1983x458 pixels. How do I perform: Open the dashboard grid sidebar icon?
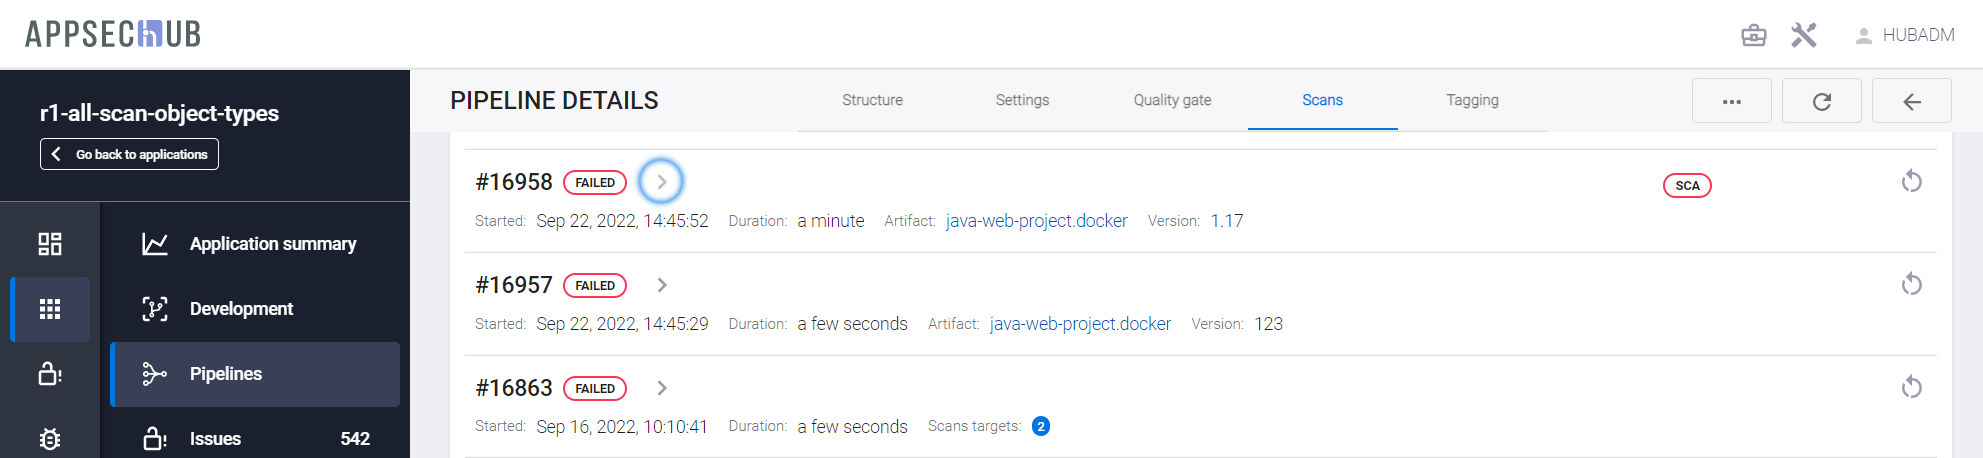50,244
